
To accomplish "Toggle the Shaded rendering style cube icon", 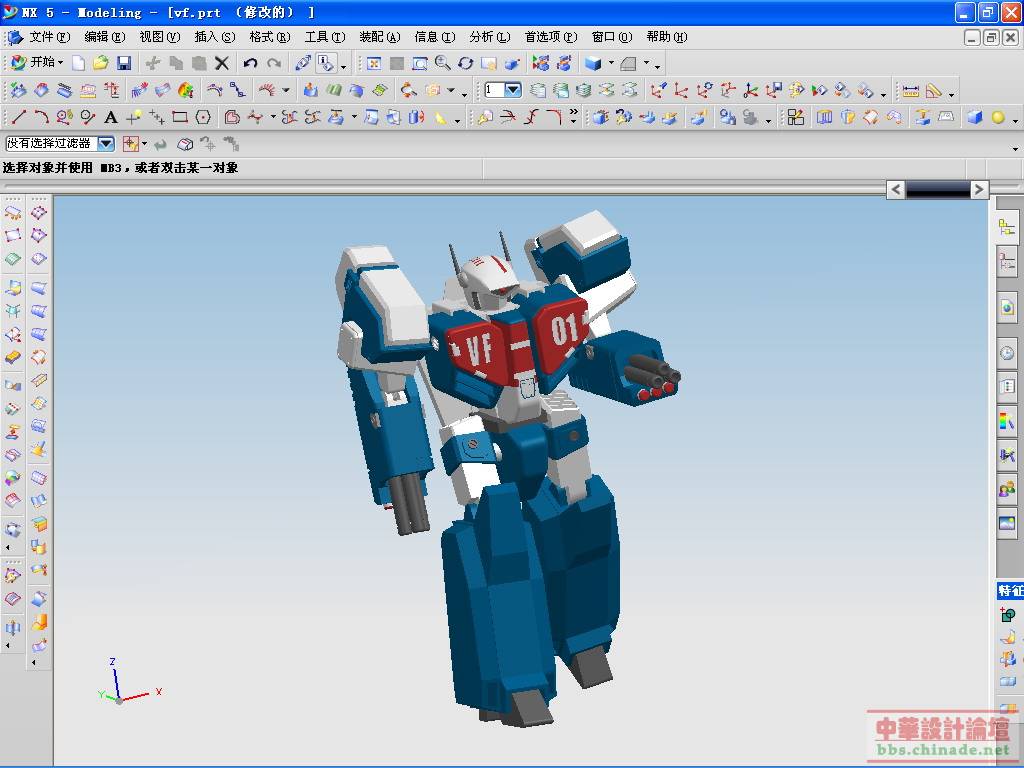I will (592, 63).
